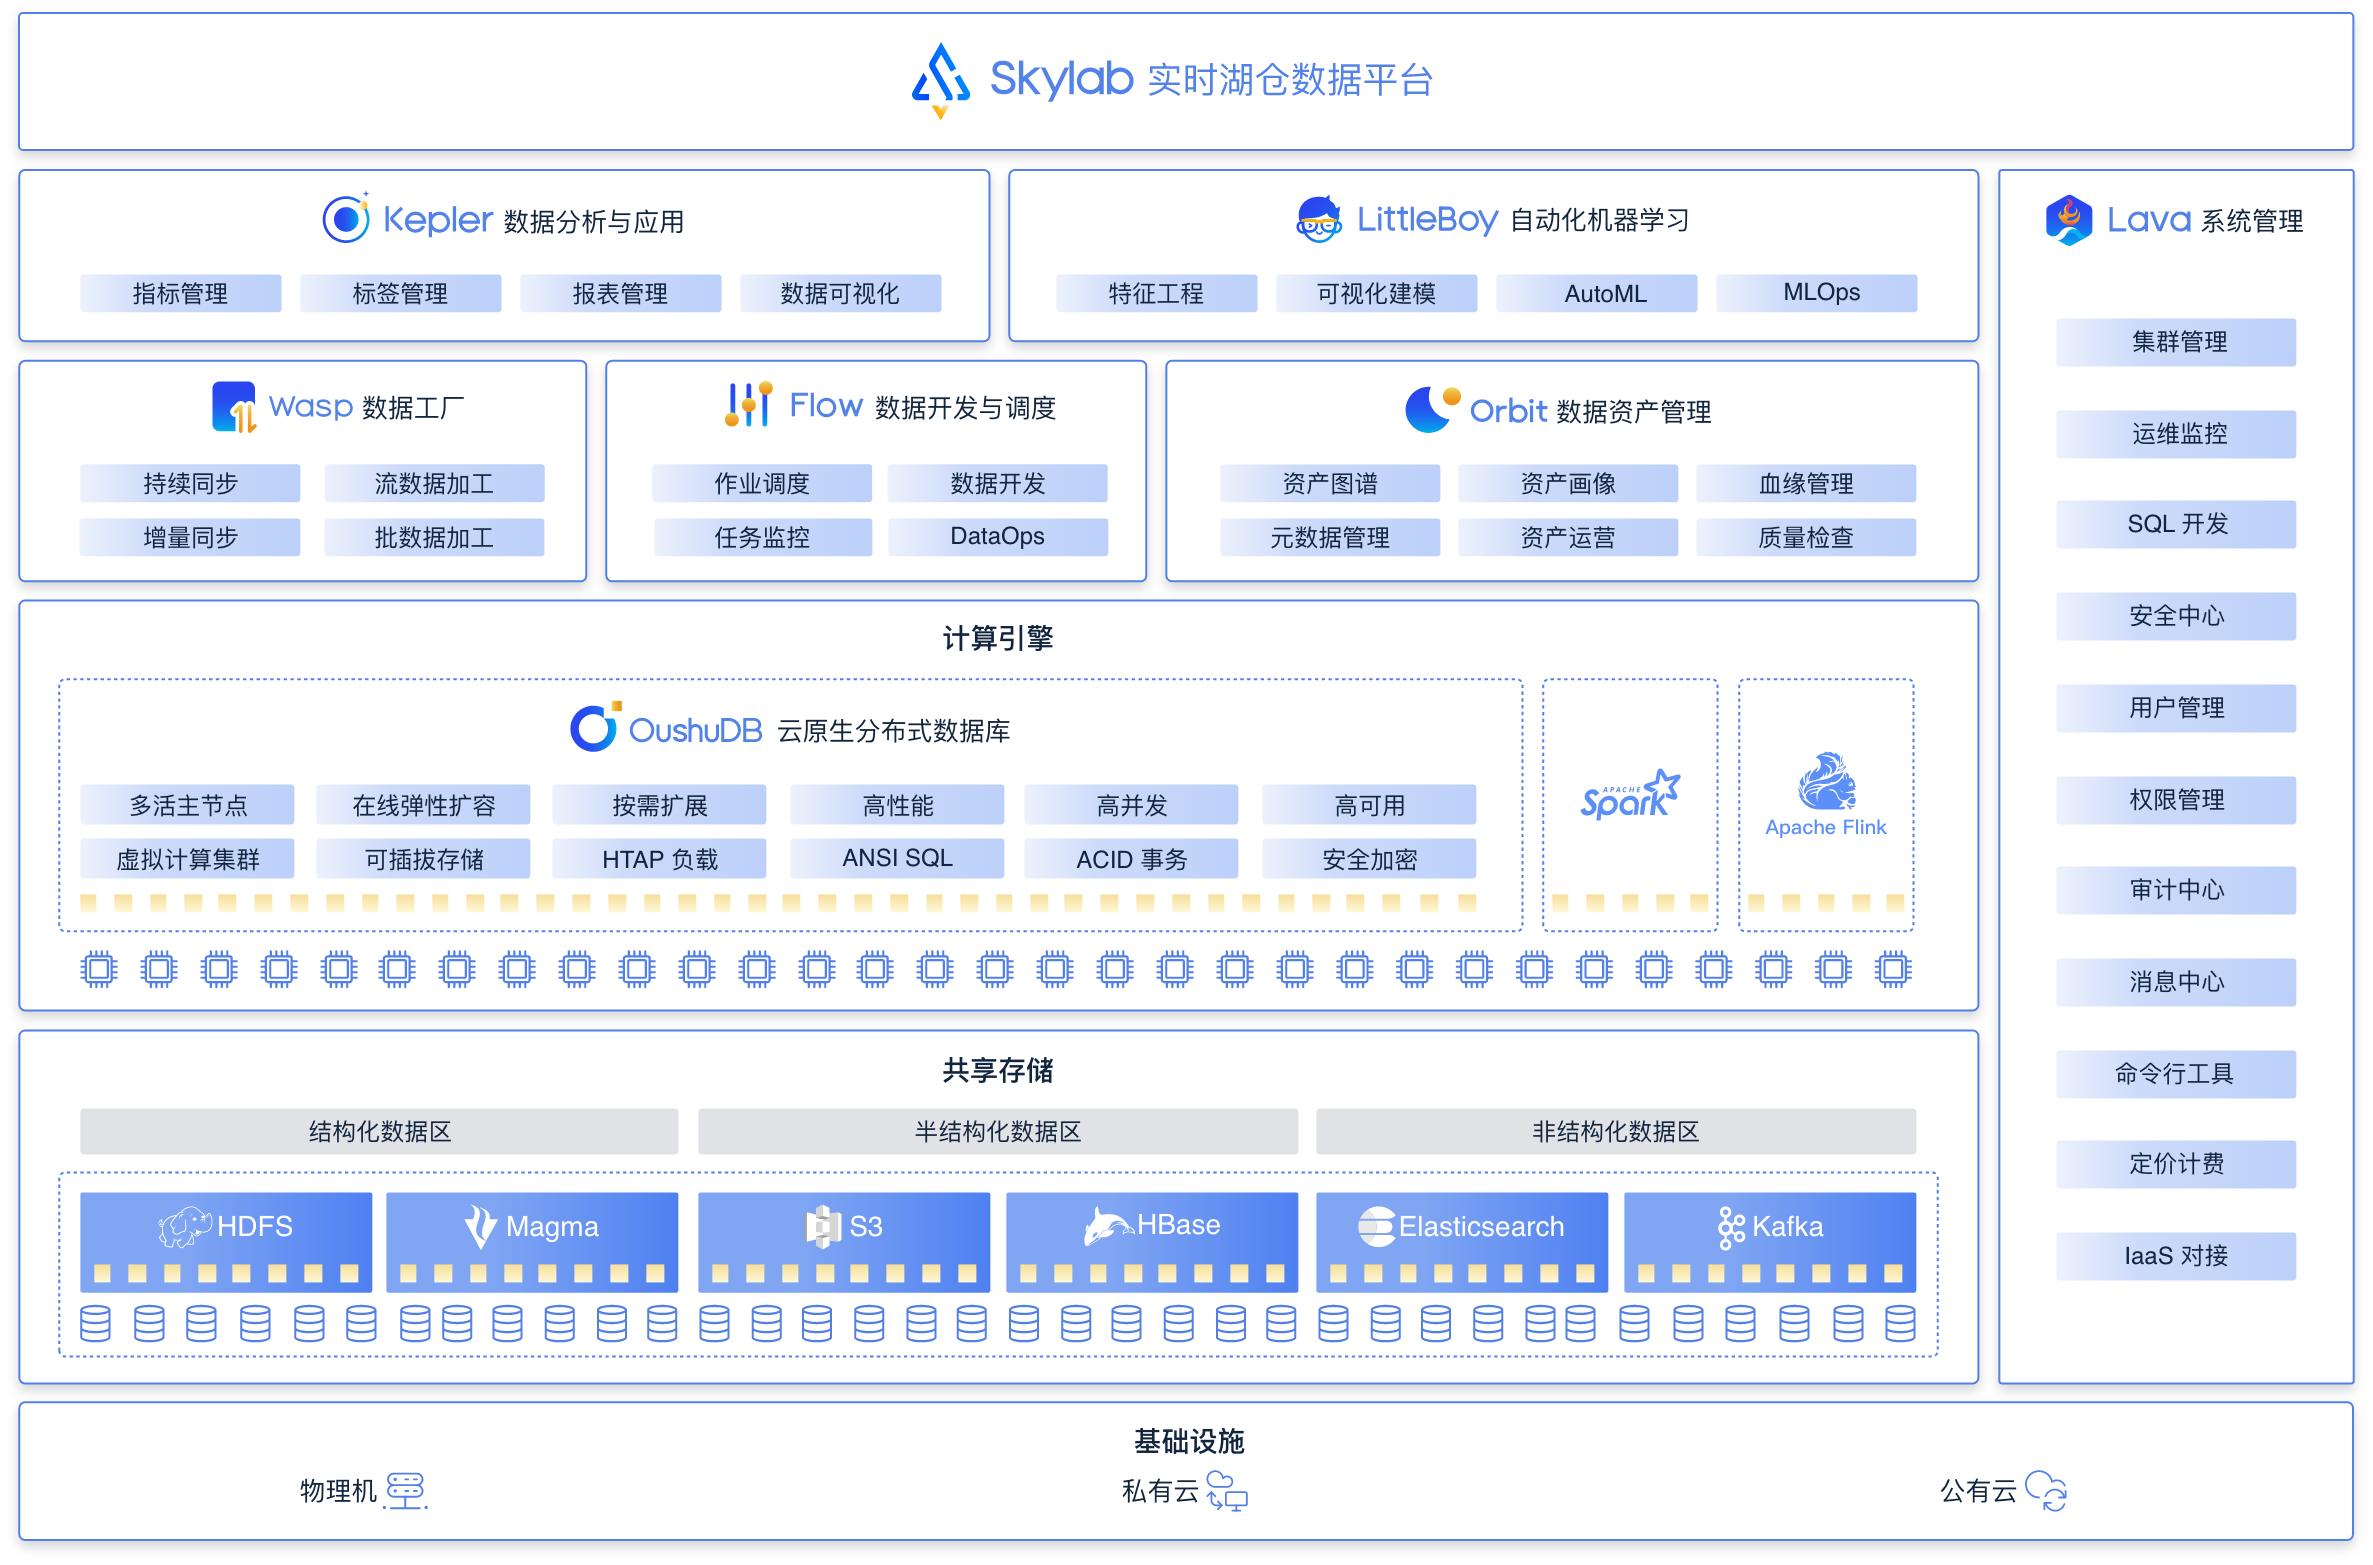The image size is (2373, 1565).
Task: Select 元数据管理 under Orbit
Action: (x=1330, y=537)
